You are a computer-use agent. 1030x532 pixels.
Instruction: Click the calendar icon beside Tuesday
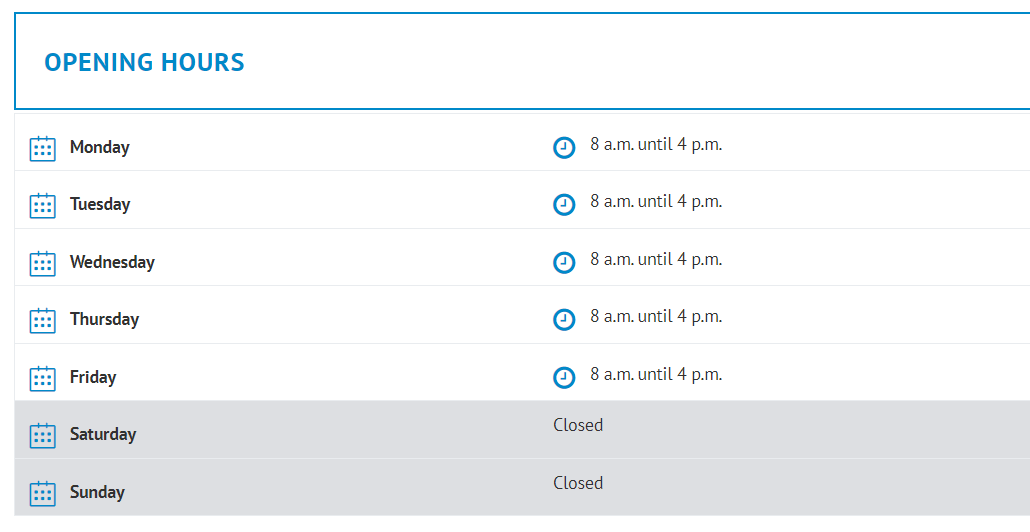pyautogui.click(x=42, y=205)
